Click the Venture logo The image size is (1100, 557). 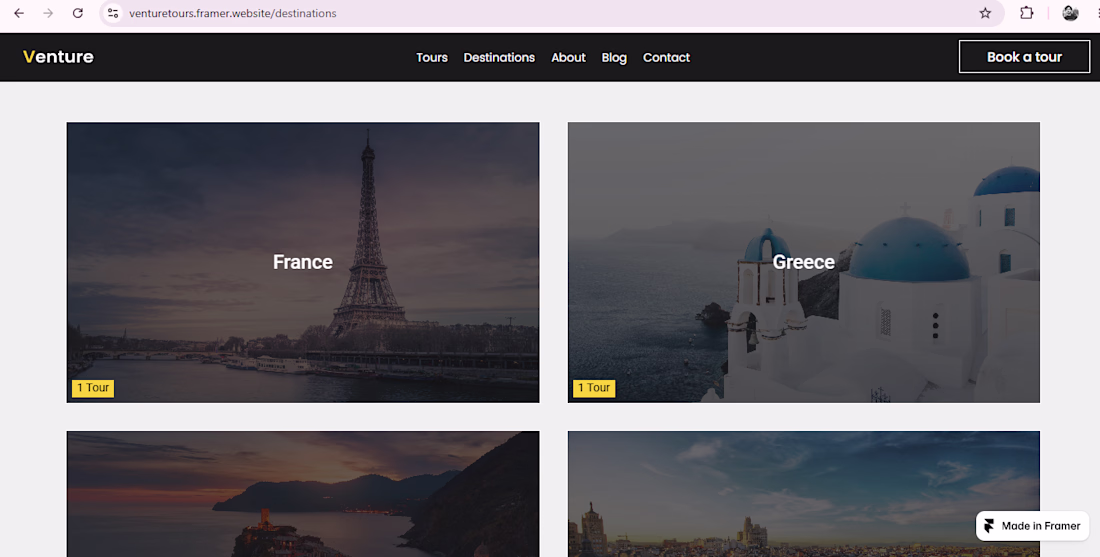pos(58,57)
